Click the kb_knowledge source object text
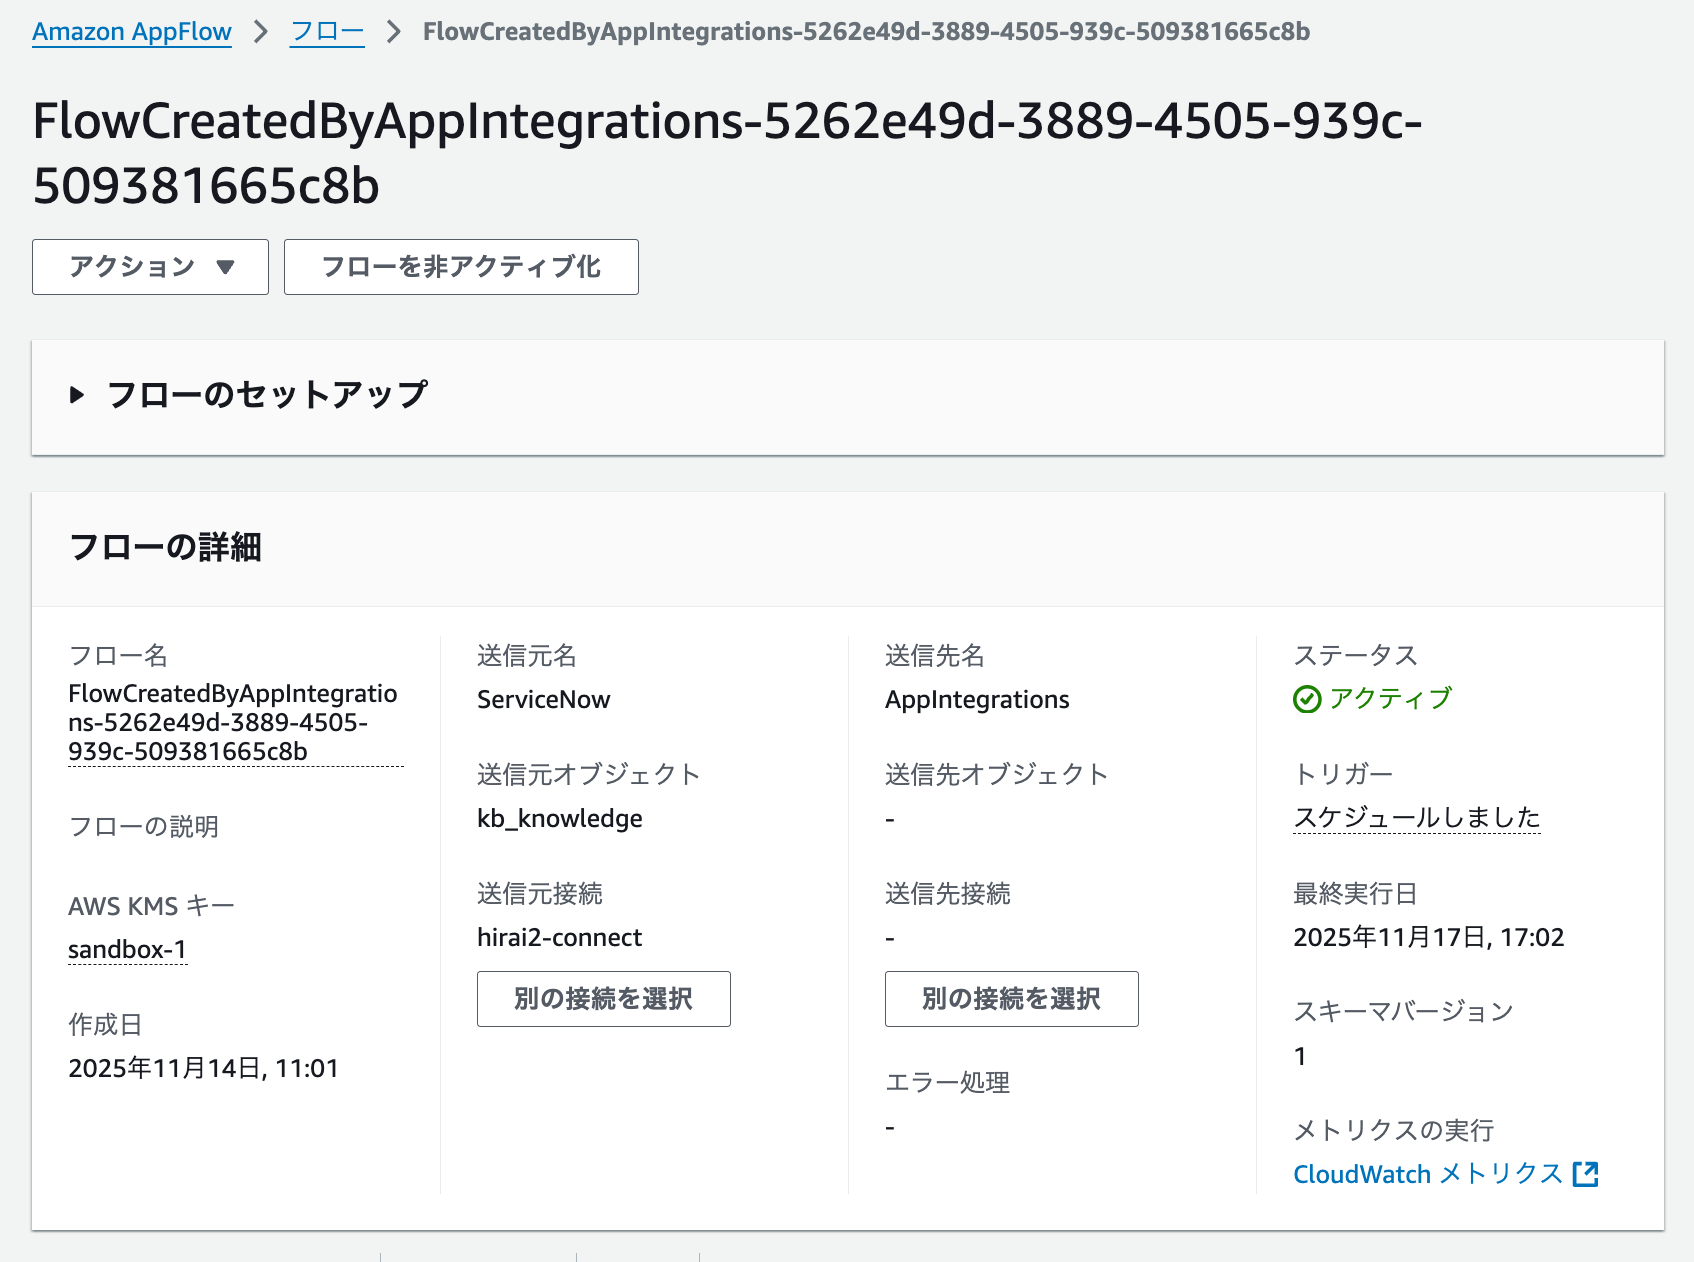1694x1262 pixels. pyautogui.click(x=559, y=818)
